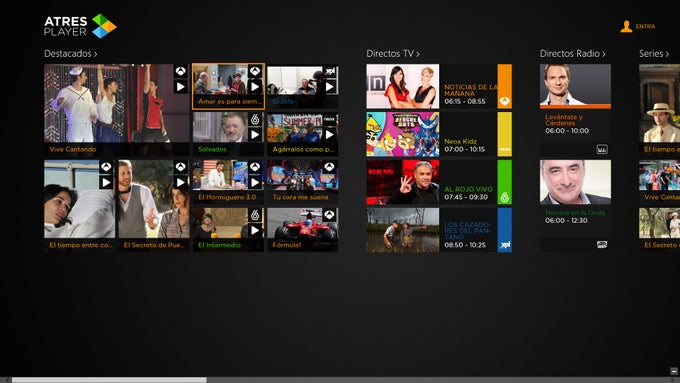Open Los Cazadores del Pantano thumbnail
Viewport: 680px width, 383px height.
pos(402,230)
